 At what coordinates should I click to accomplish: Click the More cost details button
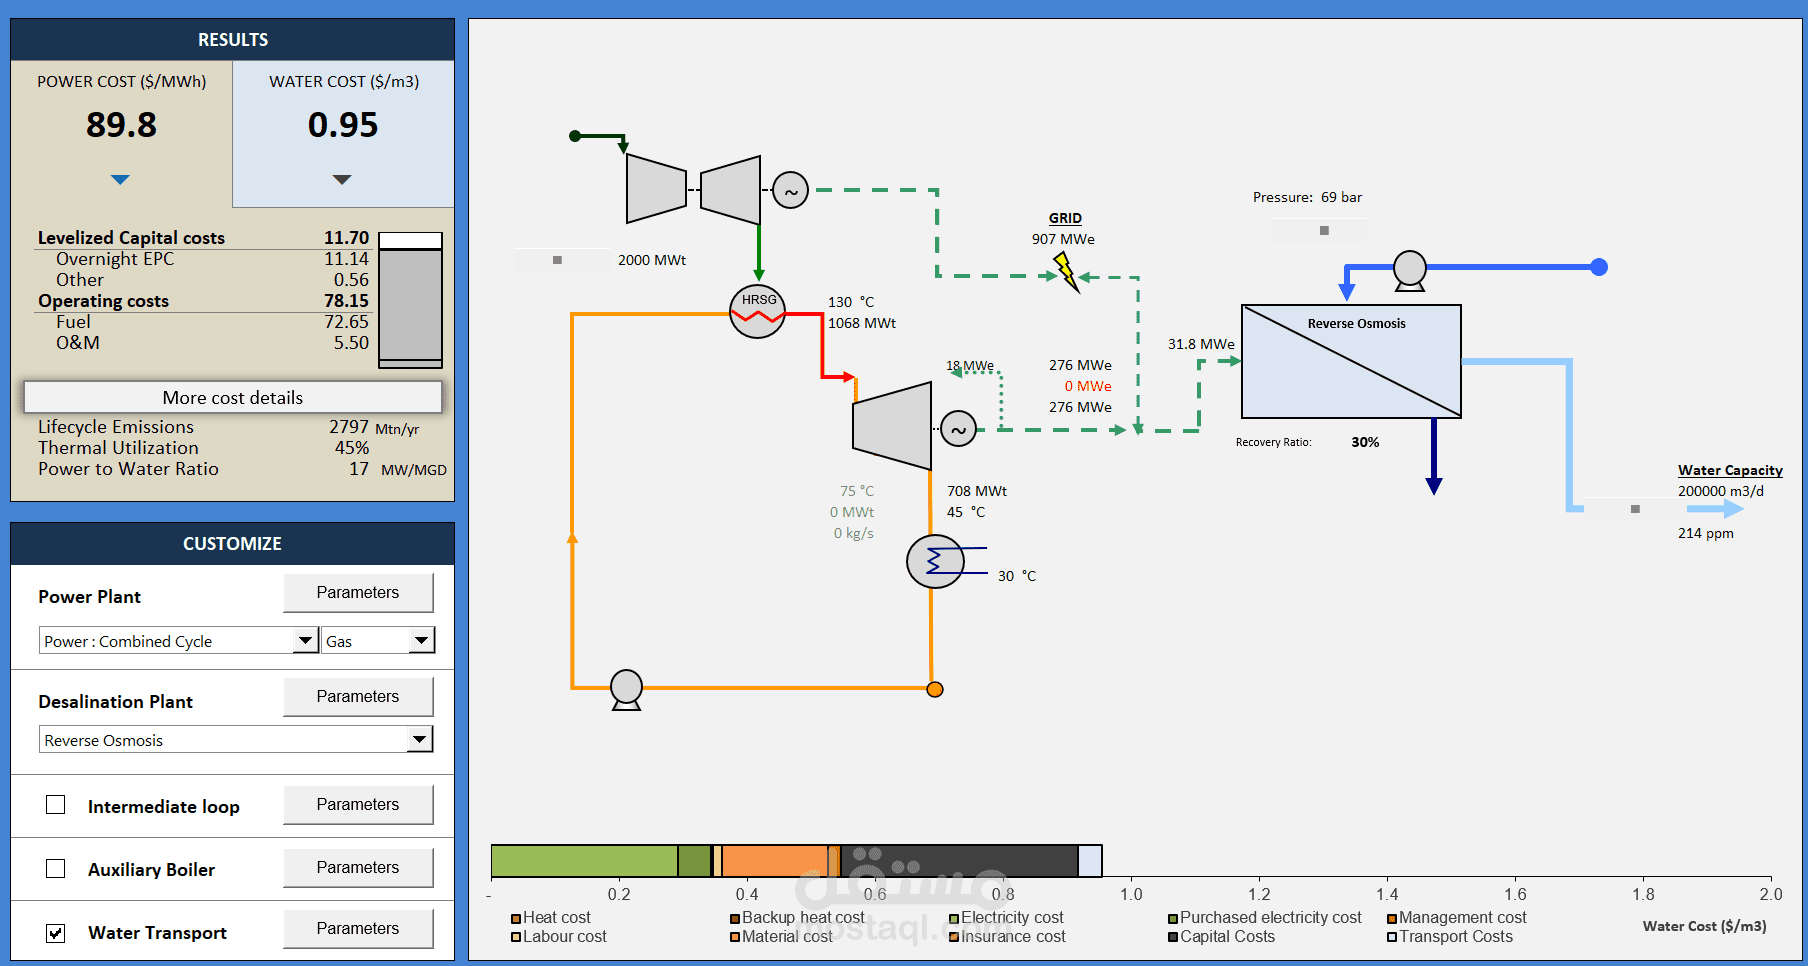(233, 397)
